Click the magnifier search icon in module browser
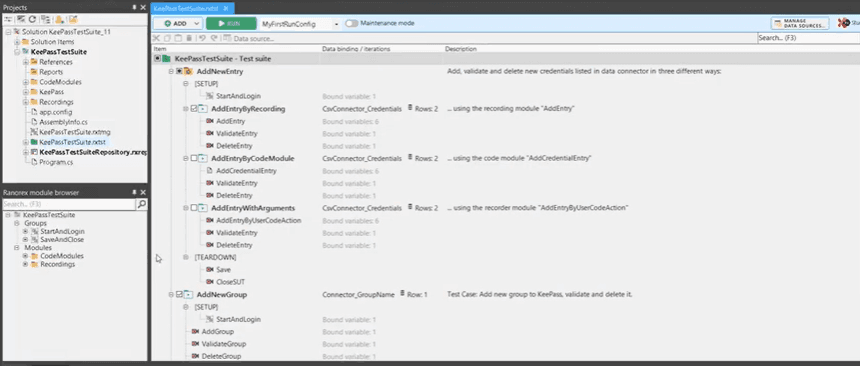This screenshot has width=860, height=366. tap(142, 204)
